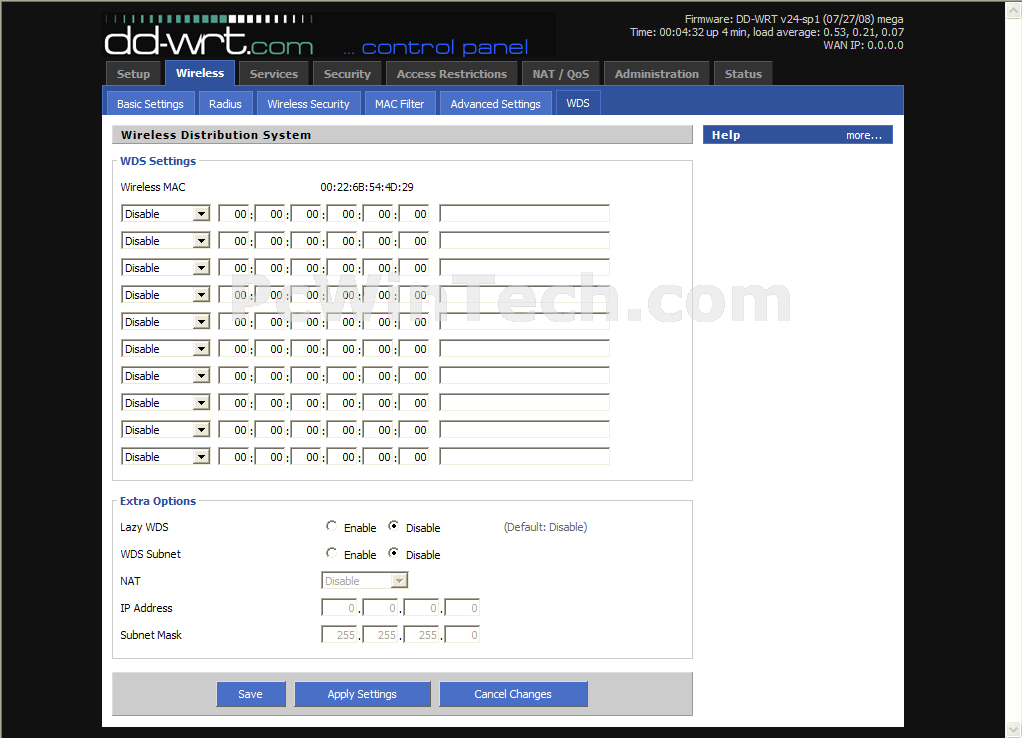This screenshot has width=1022, height=738.
Task: Open the Help more... link
Action: (x=864, y=135)
